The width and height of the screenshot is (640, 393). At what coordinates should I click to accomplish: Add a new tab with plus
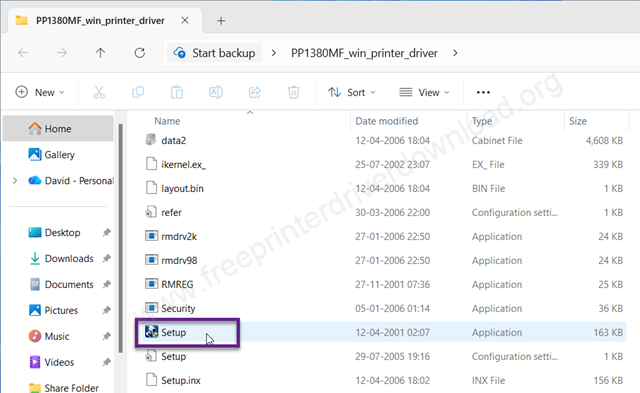[x=221, y=21]
